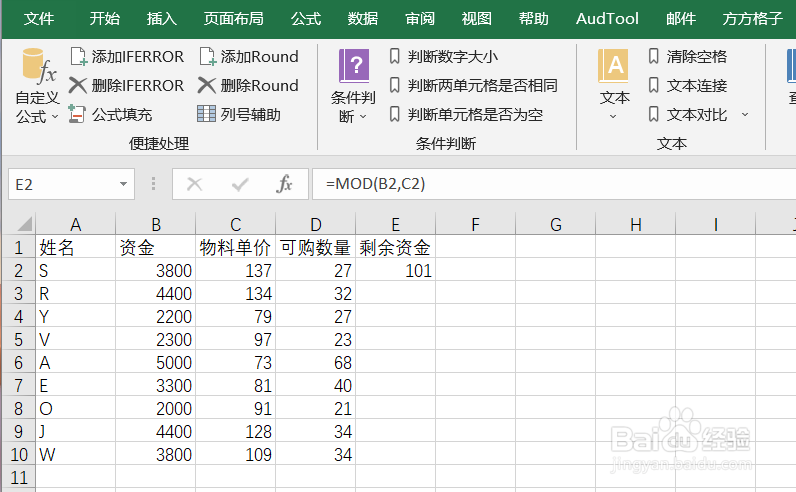Click the insert function fx button
This screenshot has height=492, width=796.
284,184
